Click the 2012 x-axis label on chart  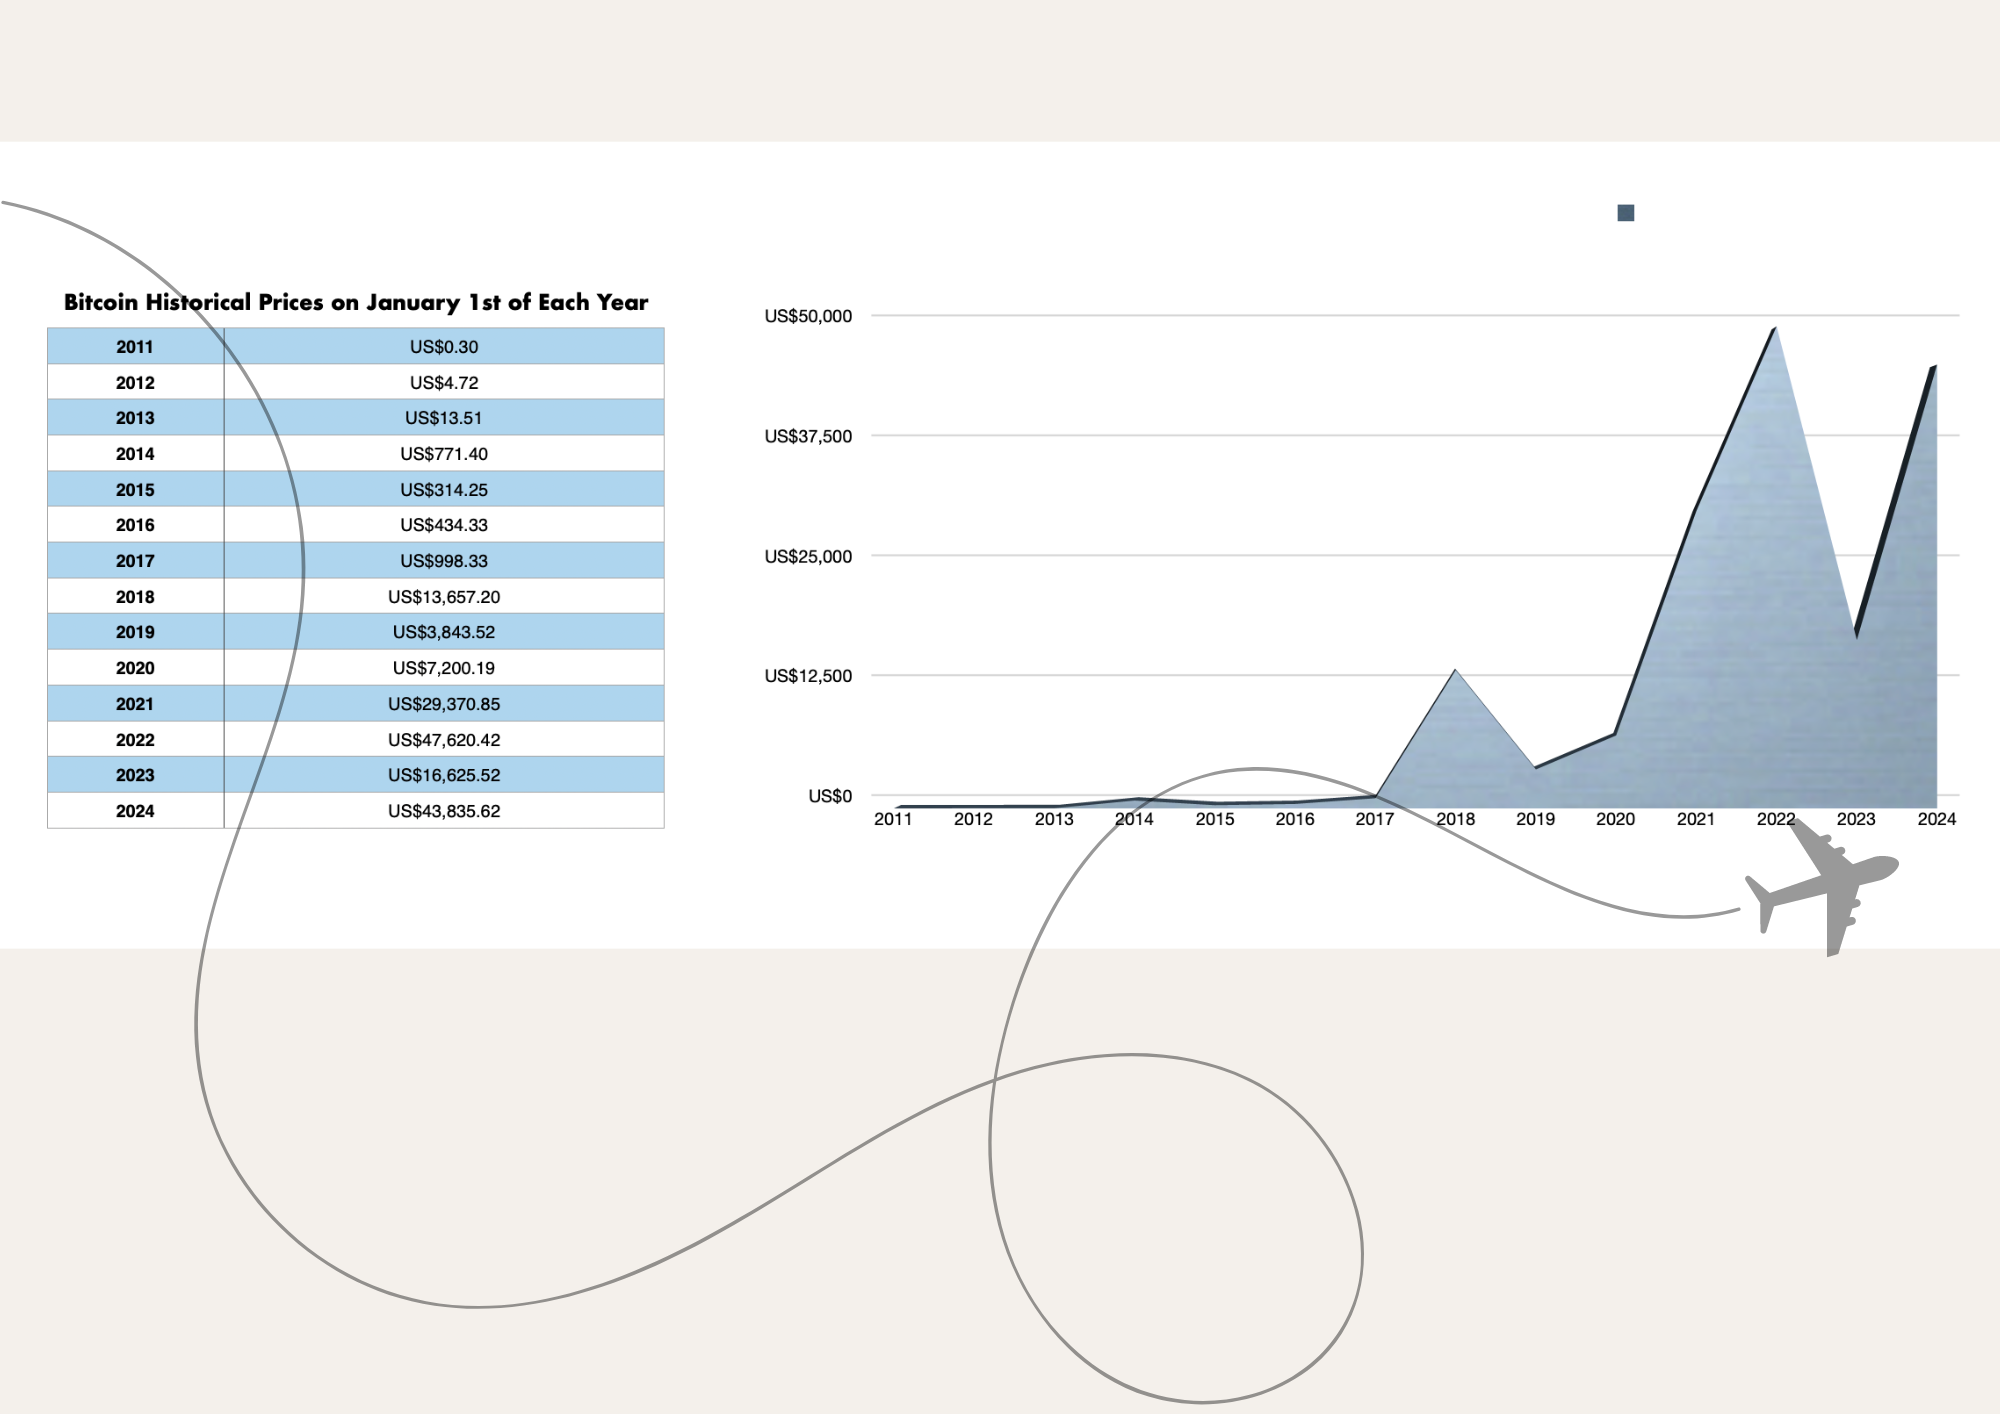pyautogui.click(x=973, y=819)
